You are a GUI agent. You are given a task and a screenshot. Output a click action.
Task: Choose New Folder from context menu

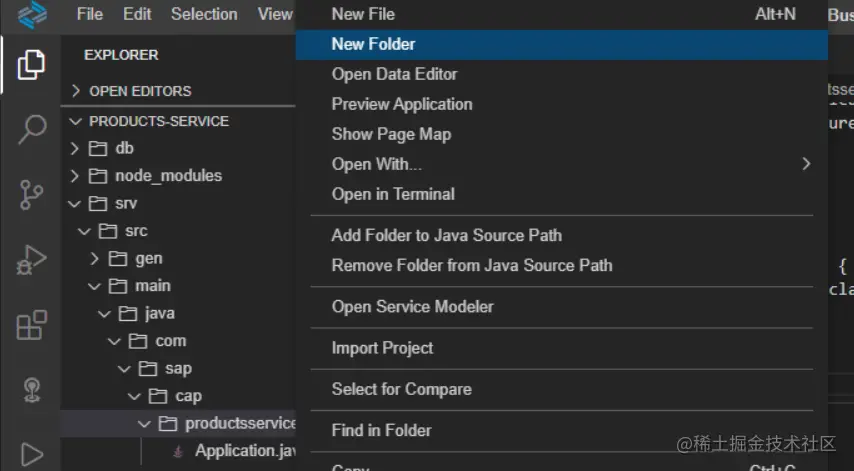click(373, 44)
